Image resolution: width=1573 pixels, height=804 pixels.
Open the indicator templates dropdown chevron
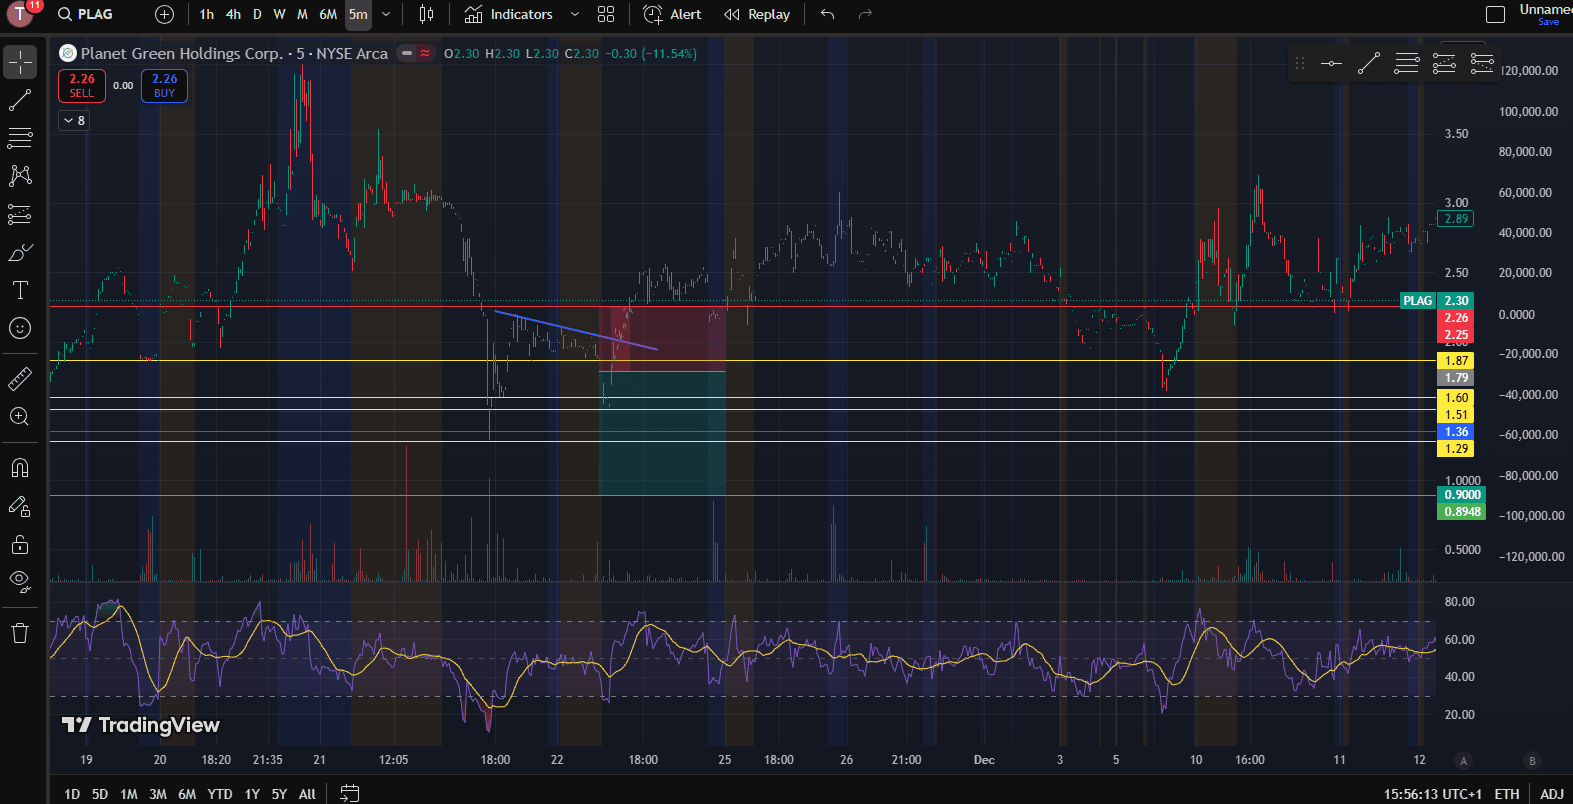point(574,14)
